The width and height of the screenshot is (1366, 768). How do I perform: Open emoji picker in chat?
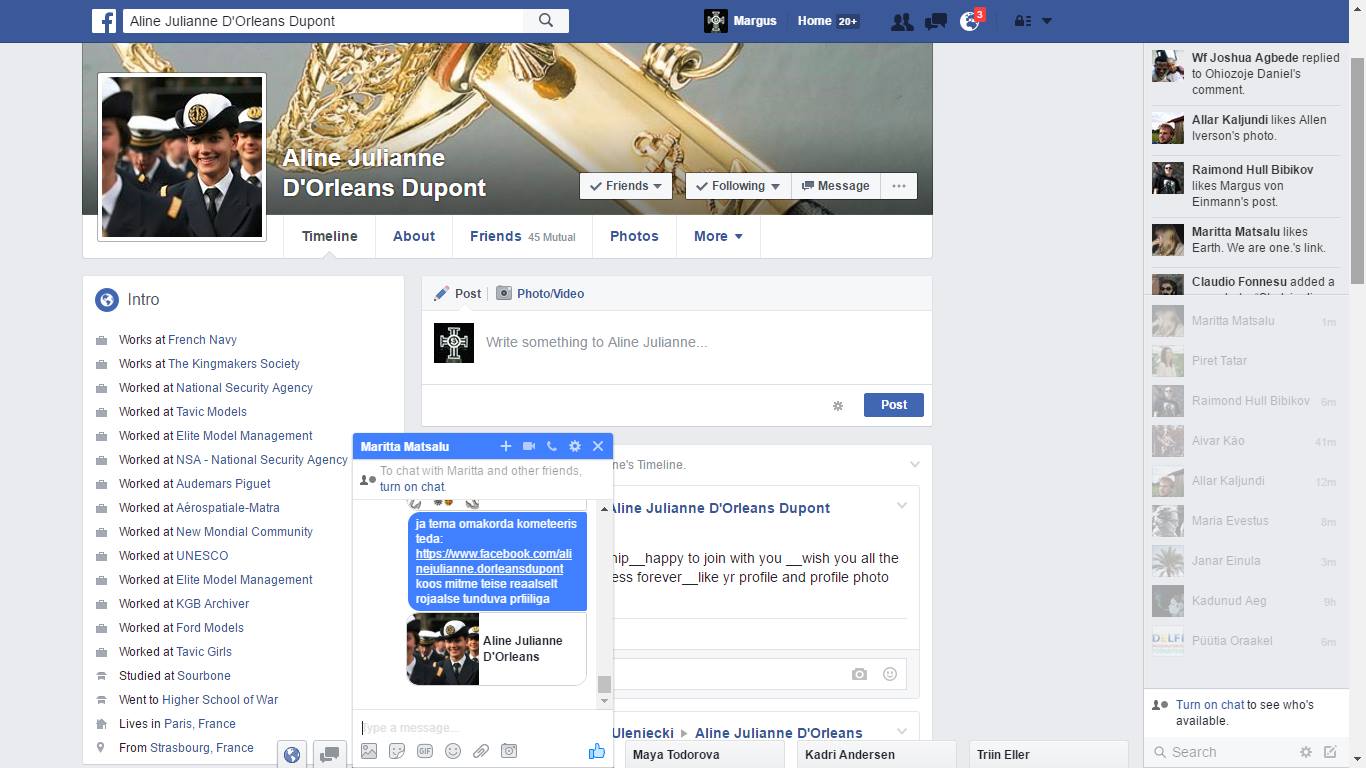pyautogui.click(x=453, y=751)
